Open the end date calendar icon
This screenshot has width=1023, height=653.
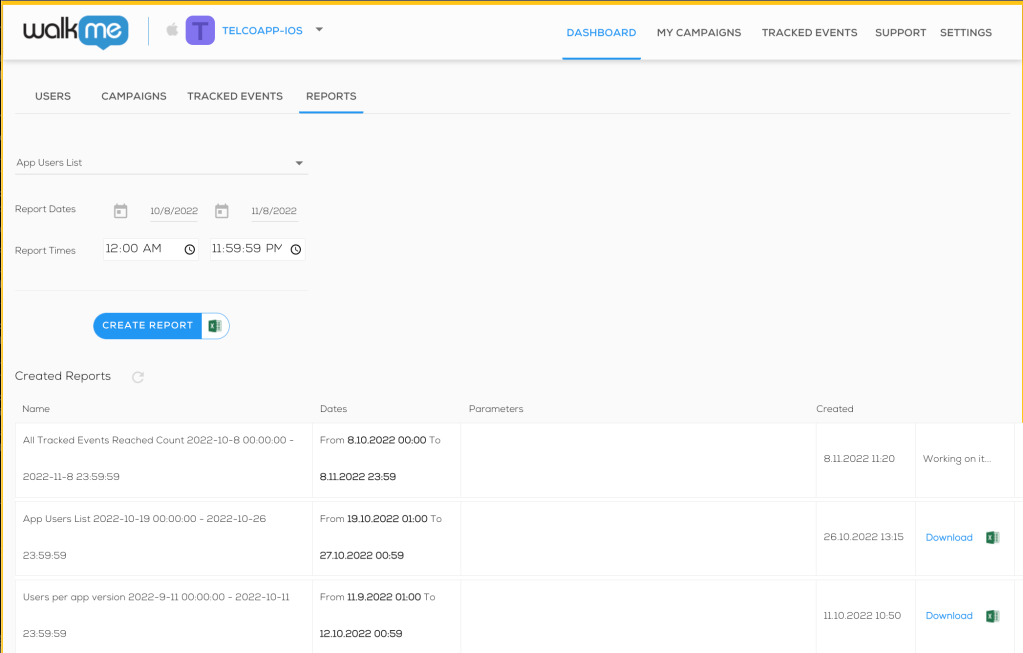[222, 211]
